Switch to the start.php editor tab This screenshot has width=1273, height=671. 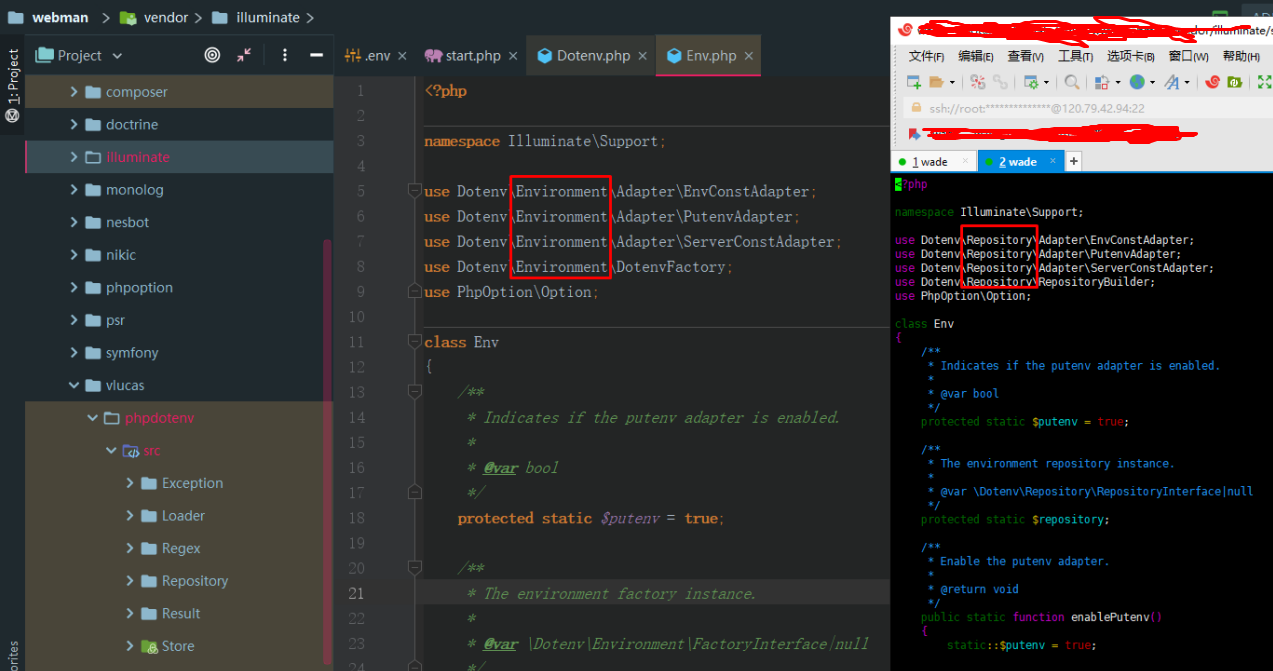pos(473,56)
